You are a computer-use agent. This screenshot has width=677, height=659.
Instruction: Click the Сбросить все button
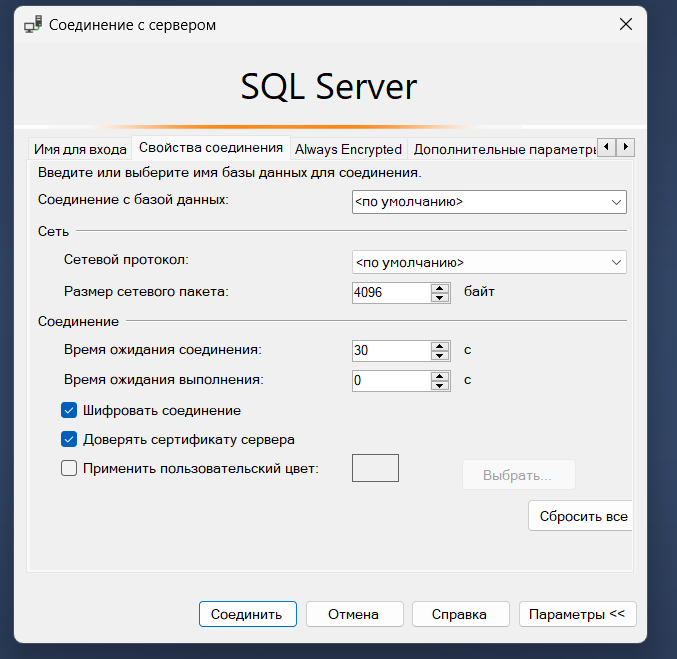point(581,516)
